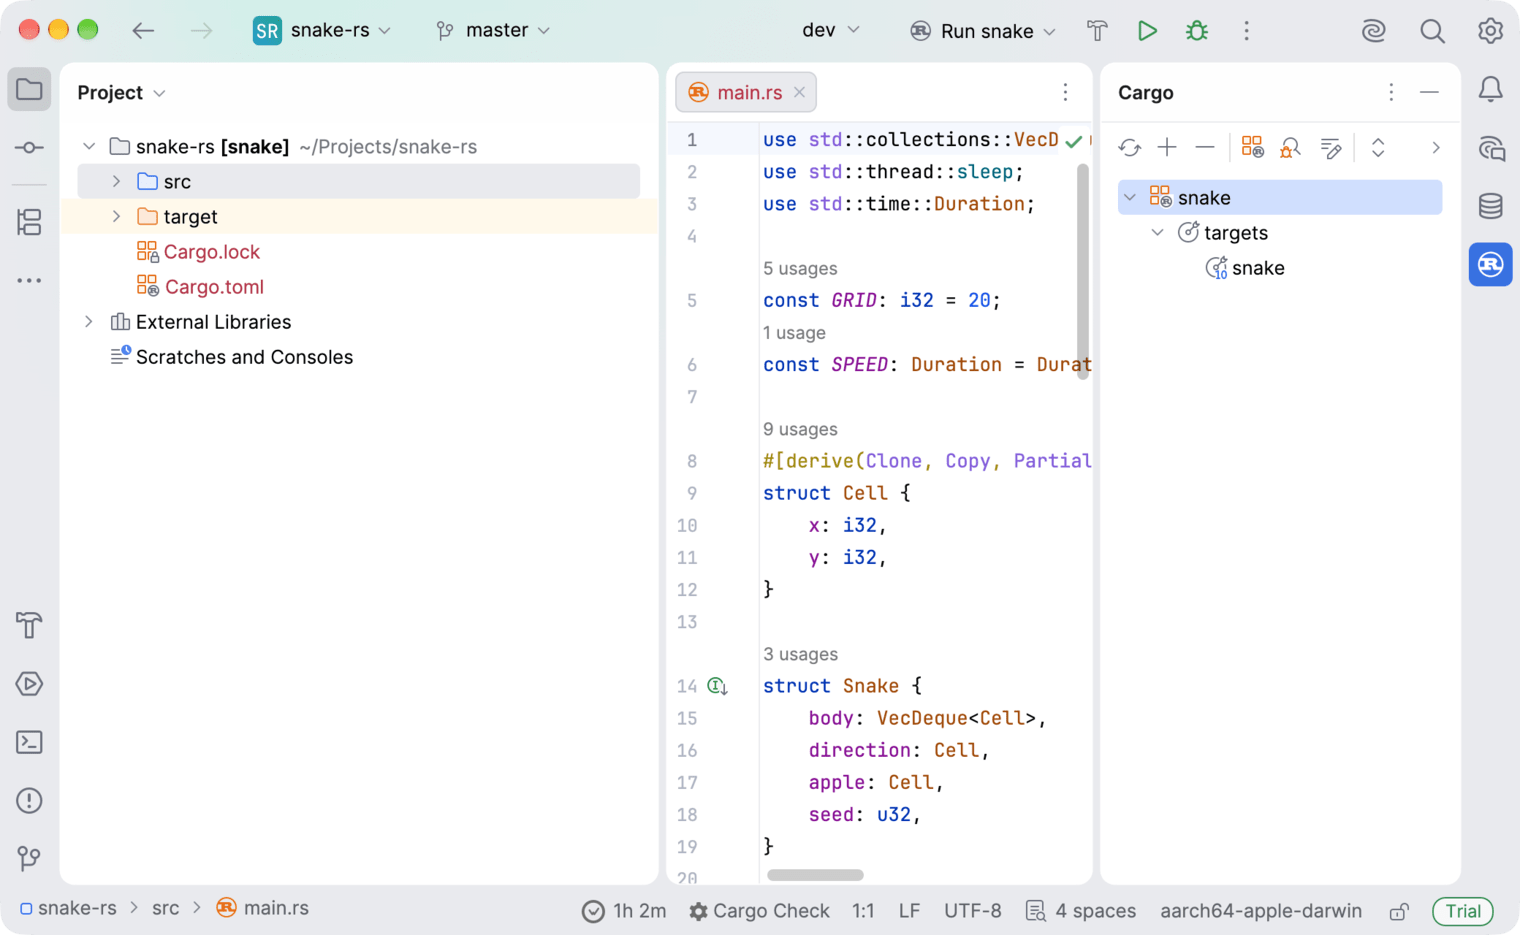Open the Build tool window in left sidebar

[x=29, y=626]
